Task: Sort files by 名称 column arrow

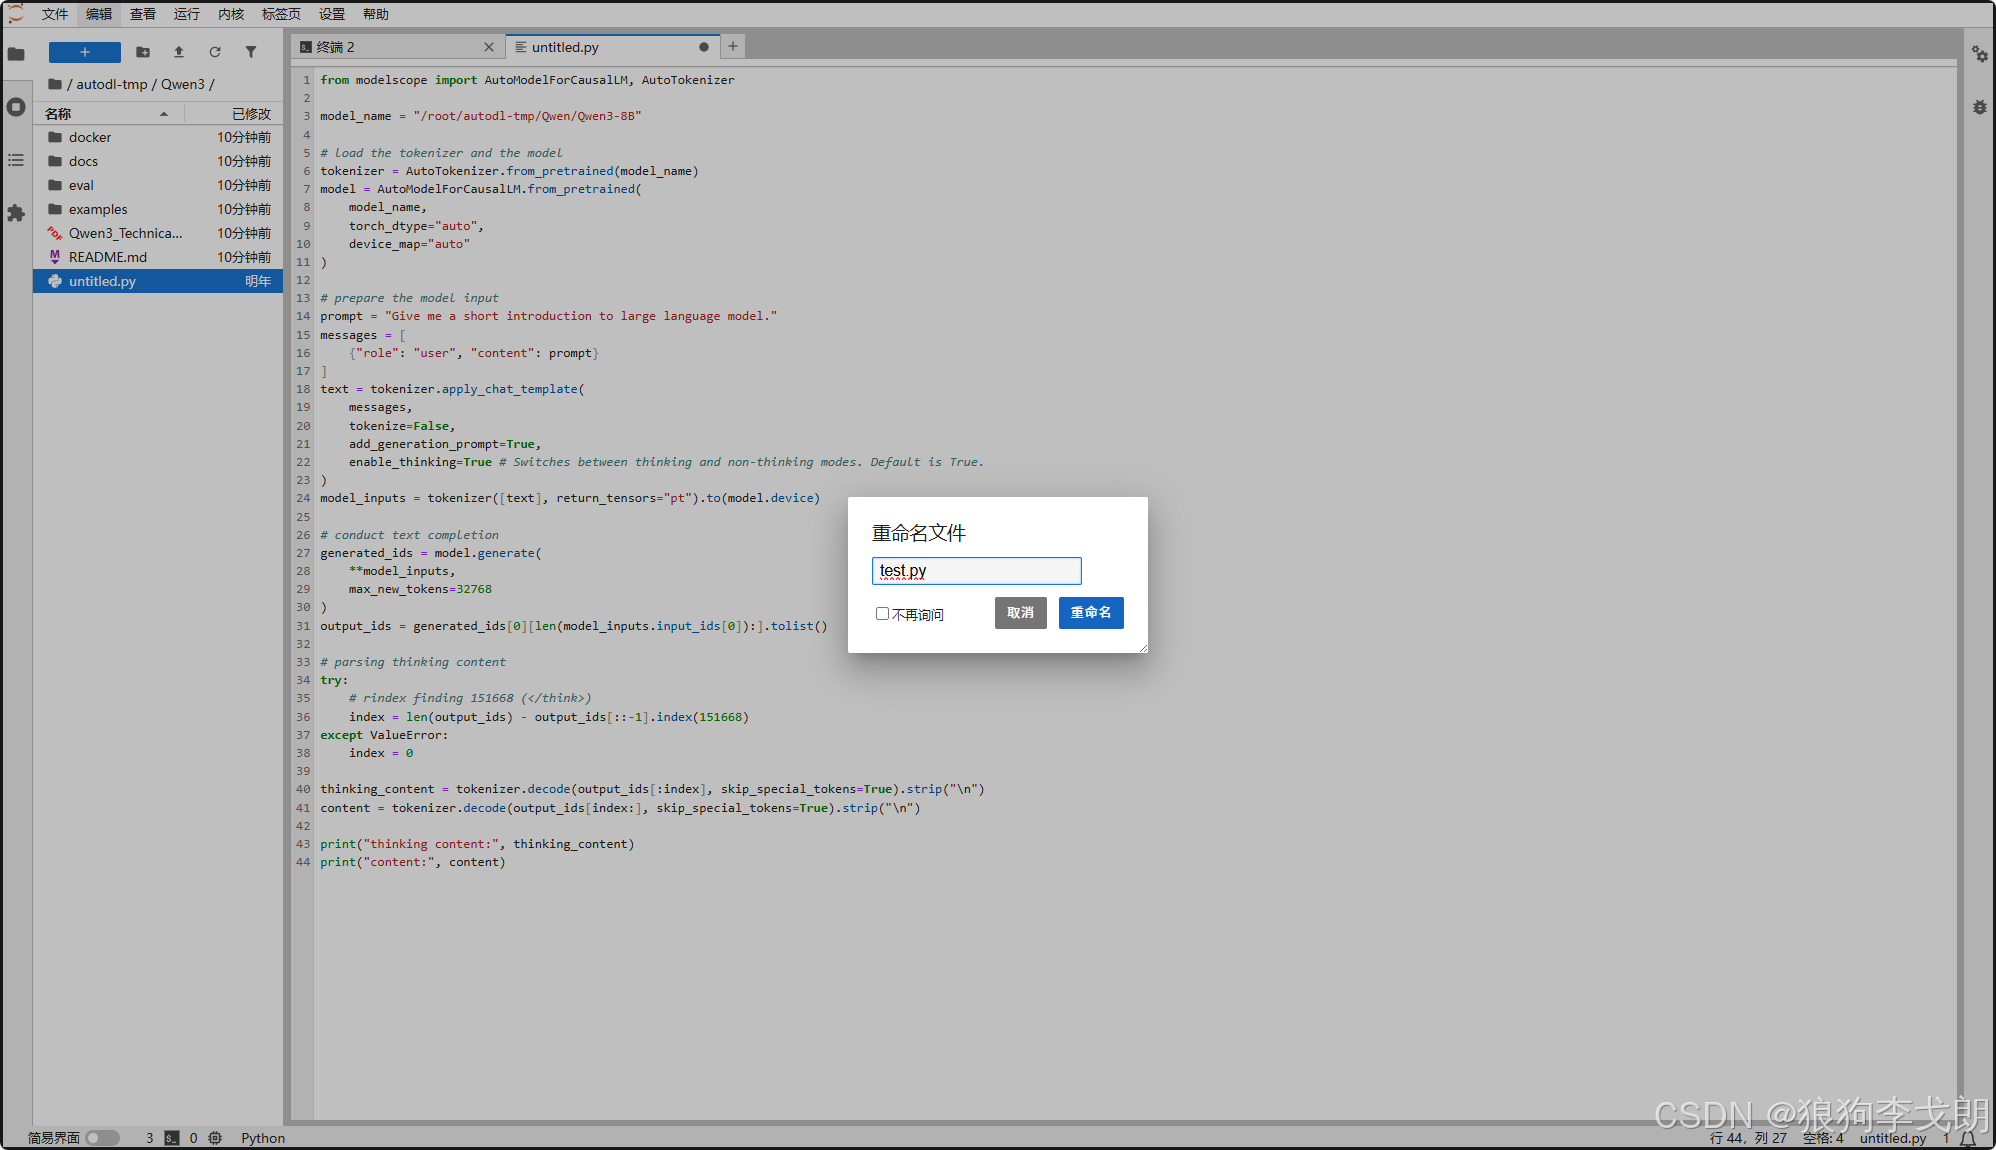Action: 164,114
